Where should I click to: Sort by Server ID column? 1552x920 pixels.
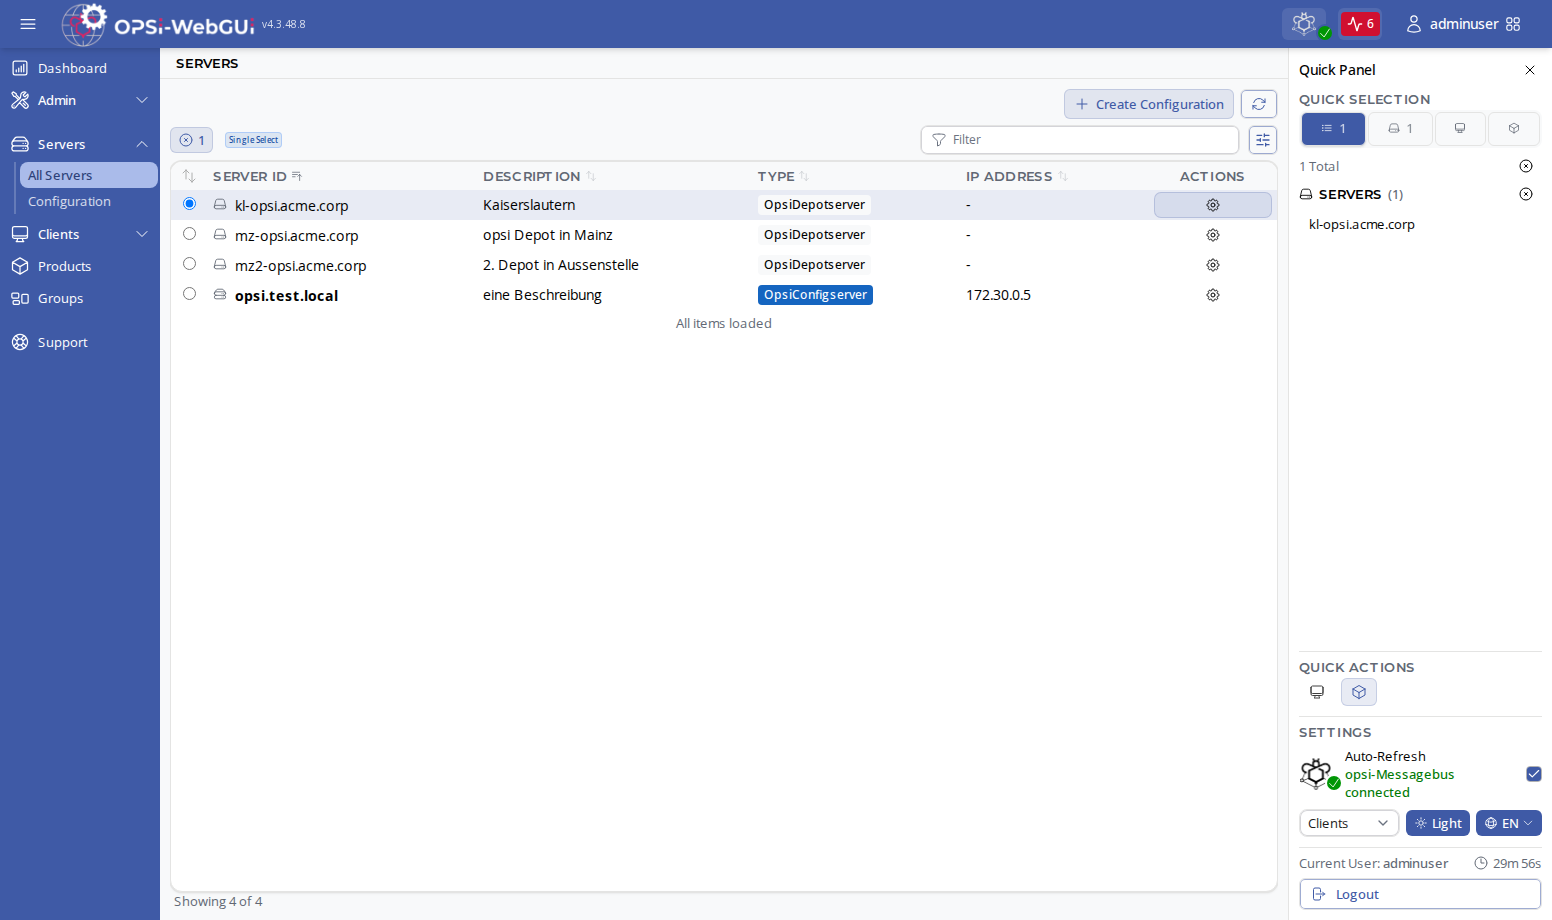(257, 176)
